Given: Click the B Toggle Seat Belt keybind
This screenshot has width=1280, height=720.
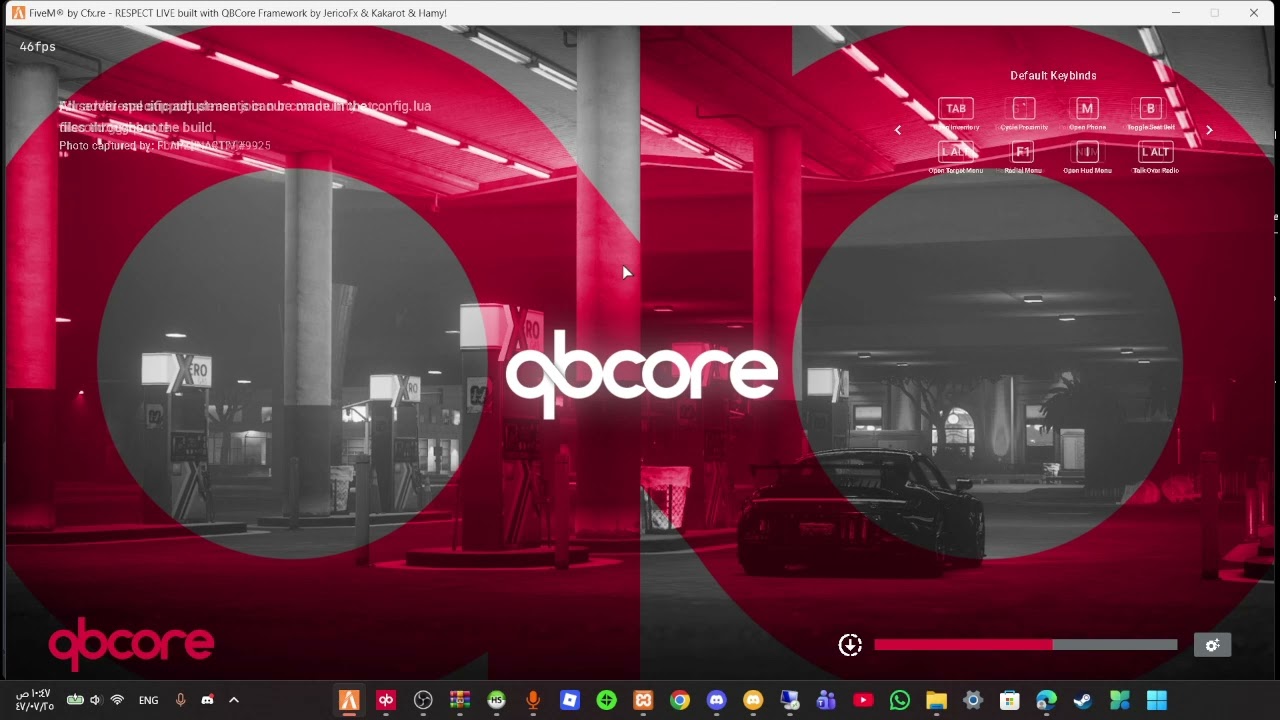Looking at the screenshot, I should tap(1150, 109).
